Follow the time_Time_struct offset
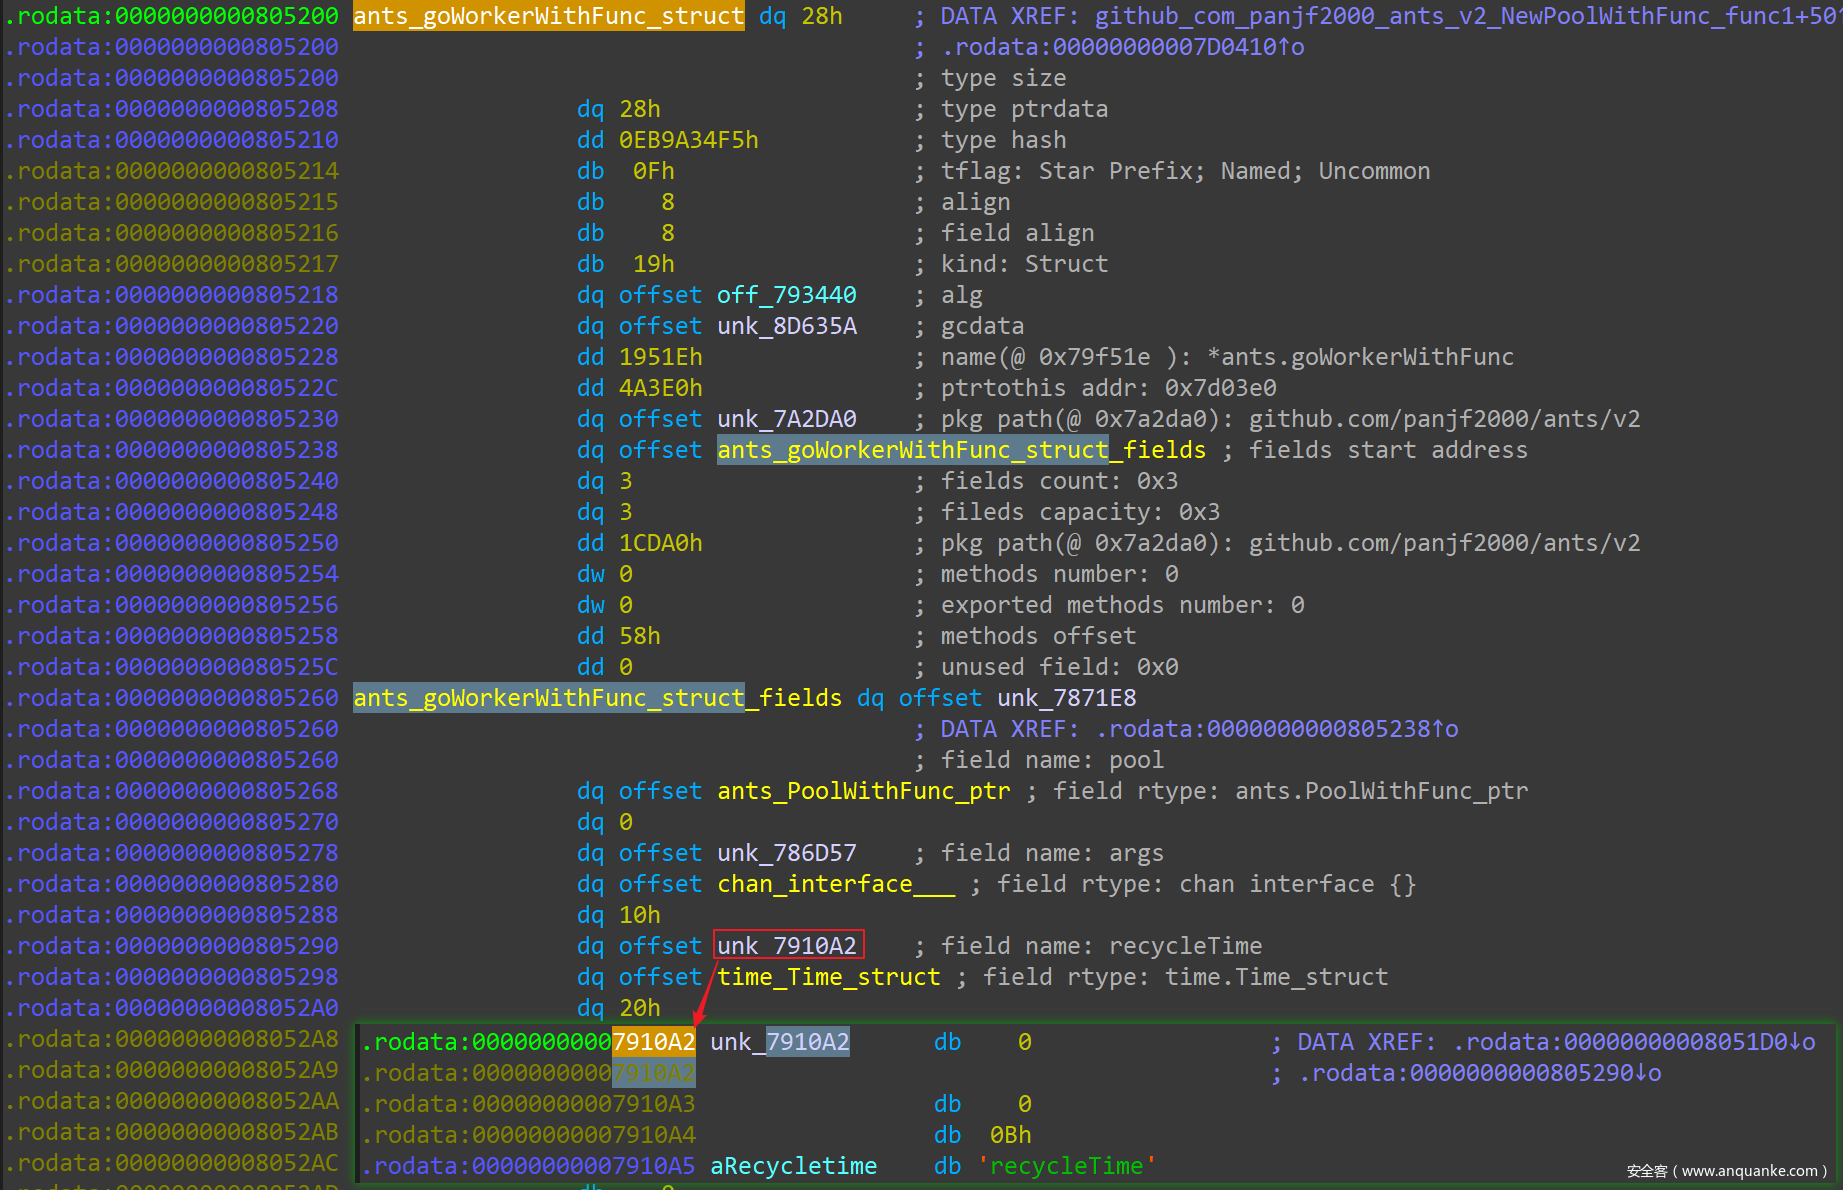 [x=828, y=977]
